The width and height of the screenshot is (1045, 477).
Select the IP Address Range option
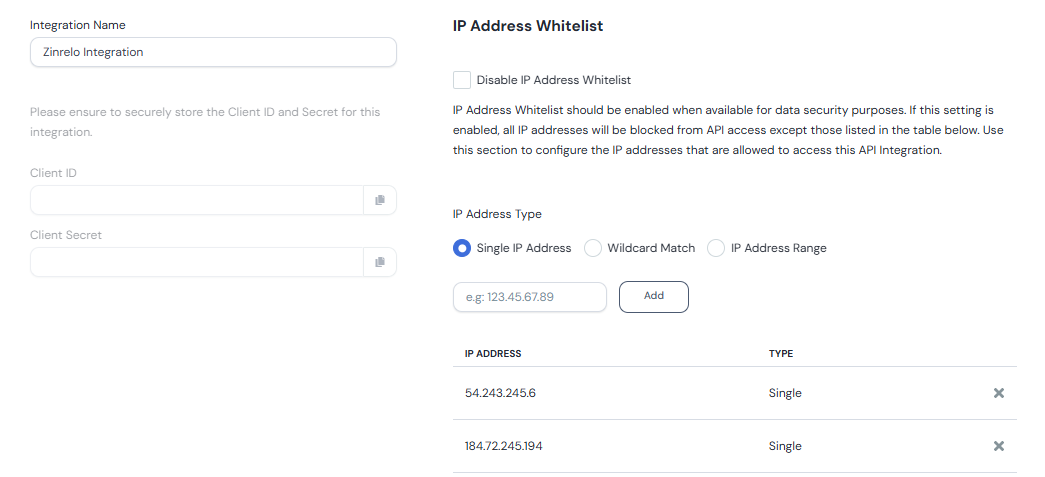click(x=716, y=248)
